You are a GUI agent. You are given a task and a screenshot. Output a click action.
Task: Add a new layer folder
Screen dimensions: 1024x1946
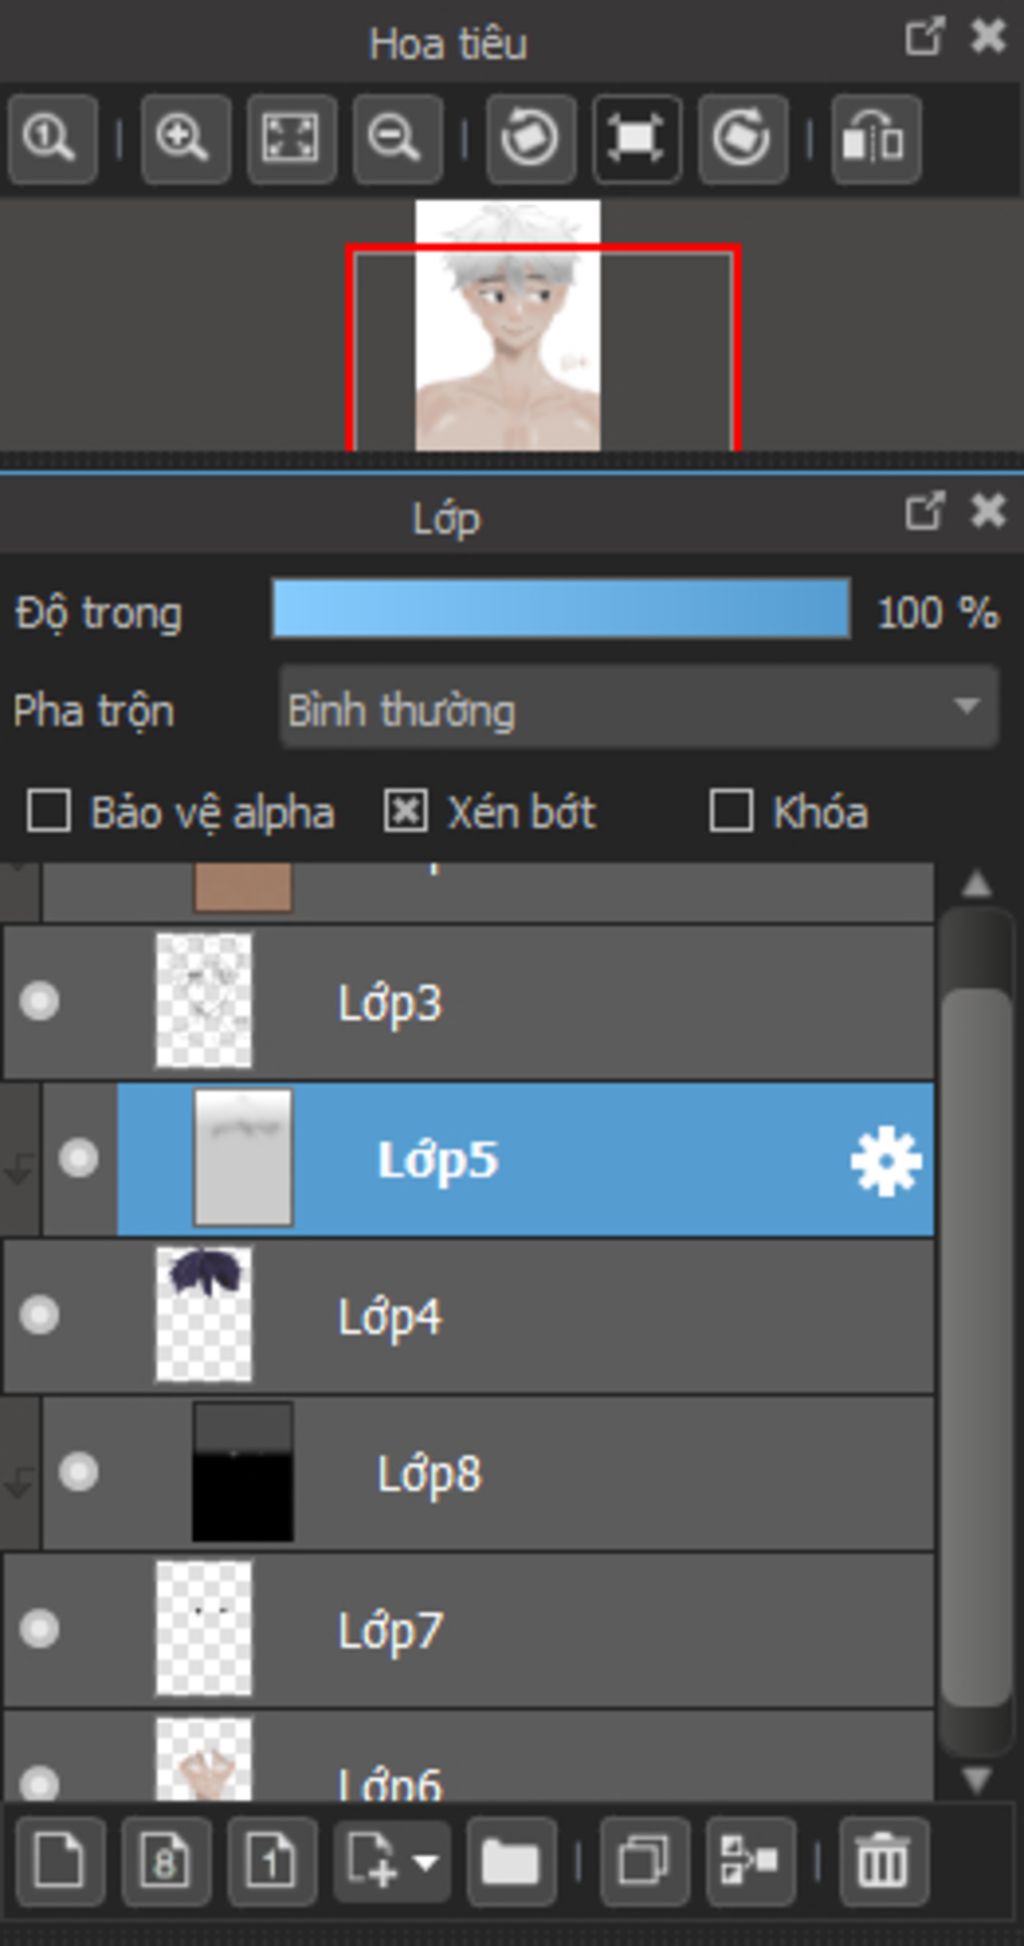[x=511, y=1862]
